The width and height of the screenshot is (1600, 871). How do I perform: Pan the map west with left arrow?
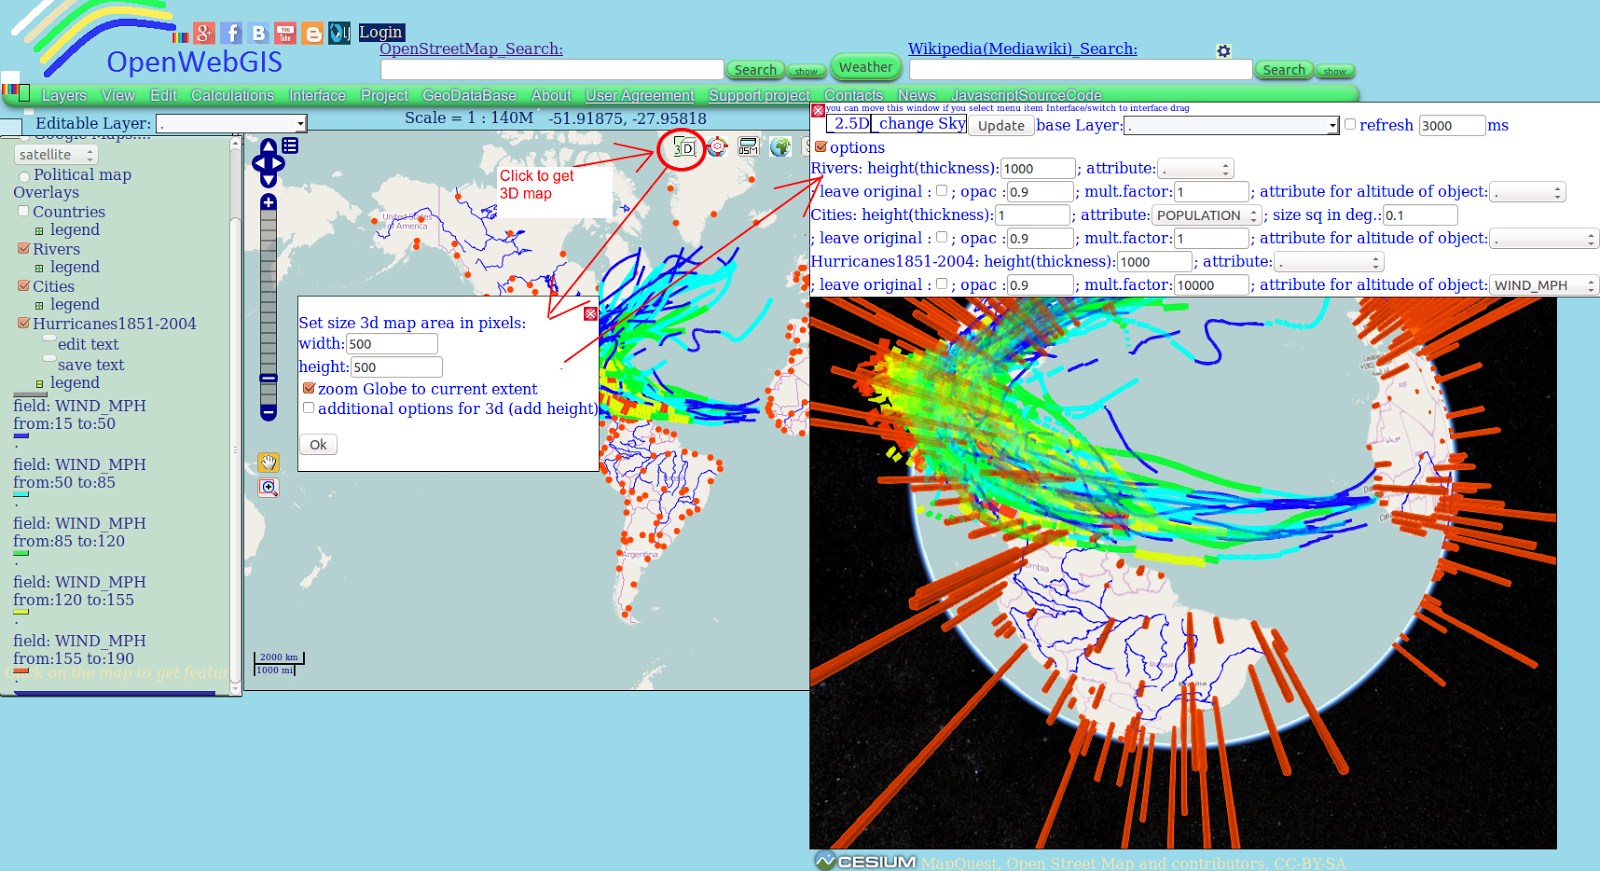(x=257, y=163)
